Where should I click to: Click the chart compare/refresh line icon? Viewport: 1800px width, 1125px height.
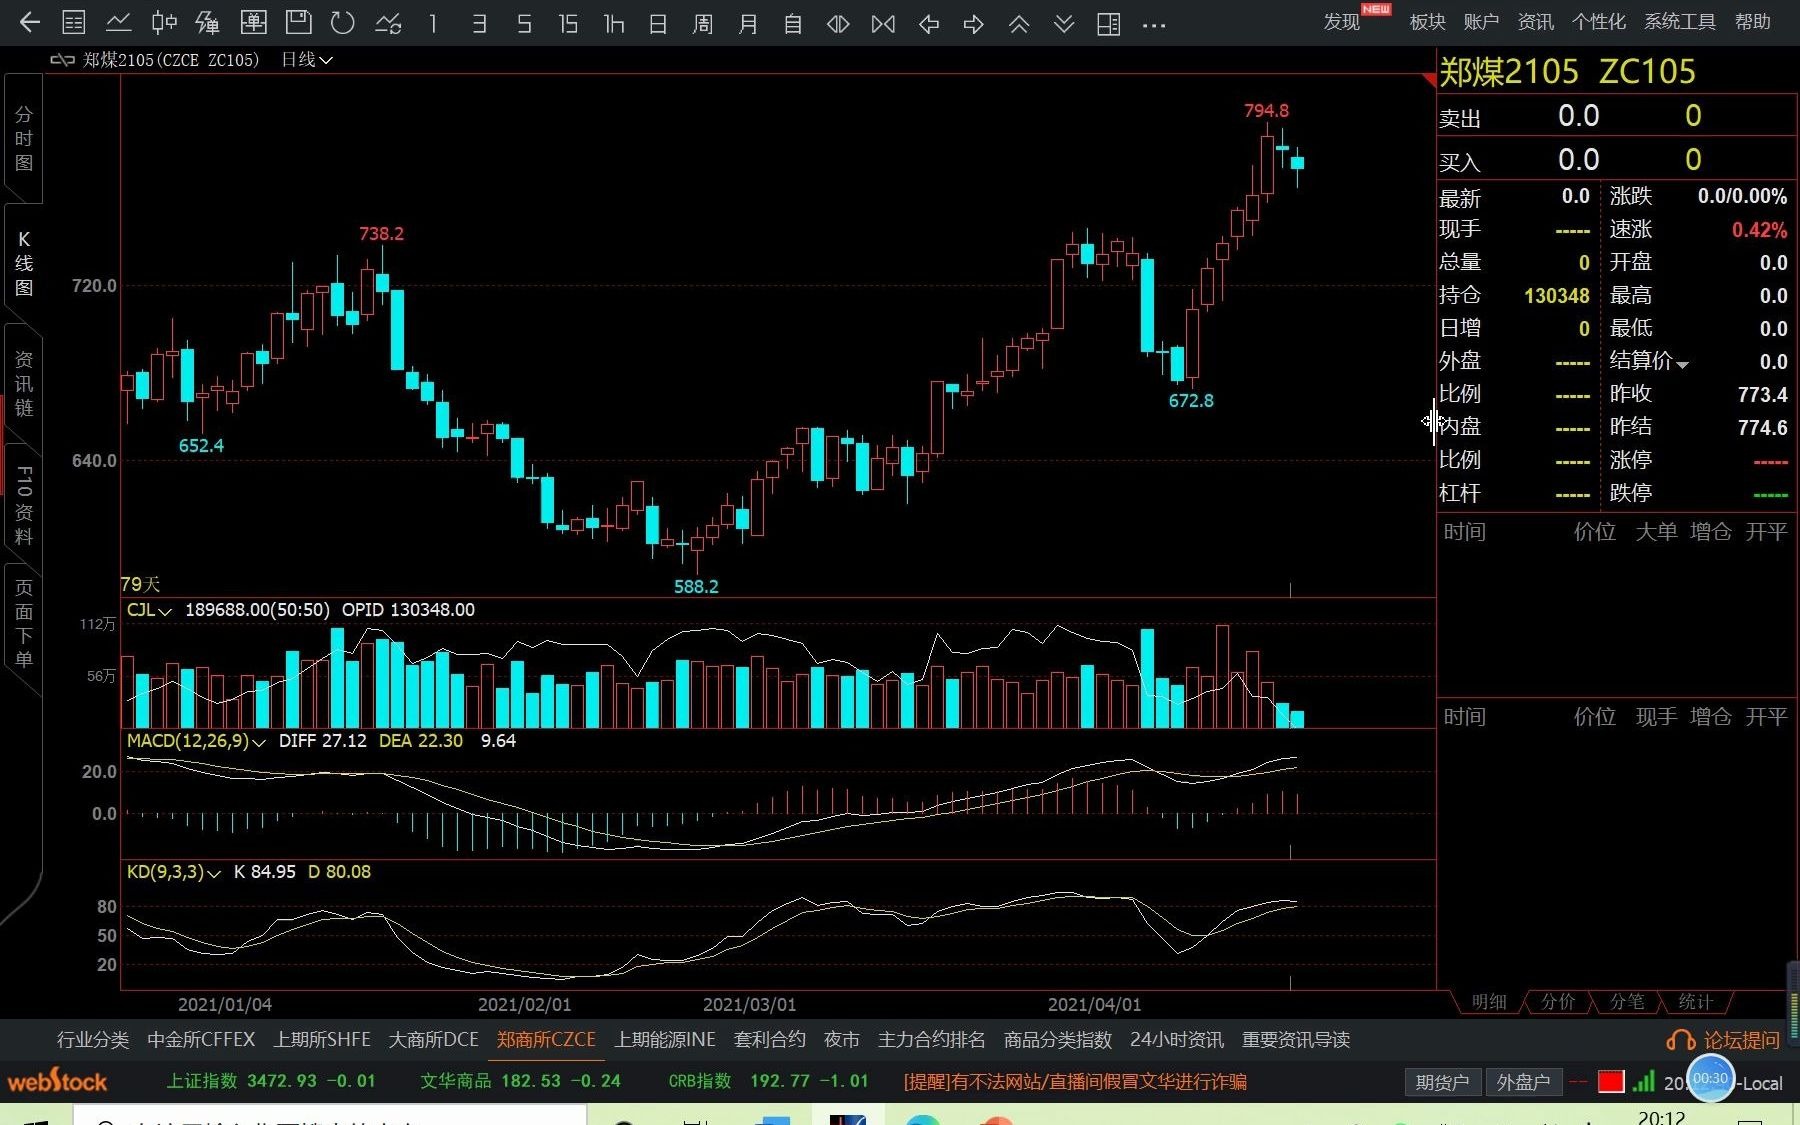(388, 22)
